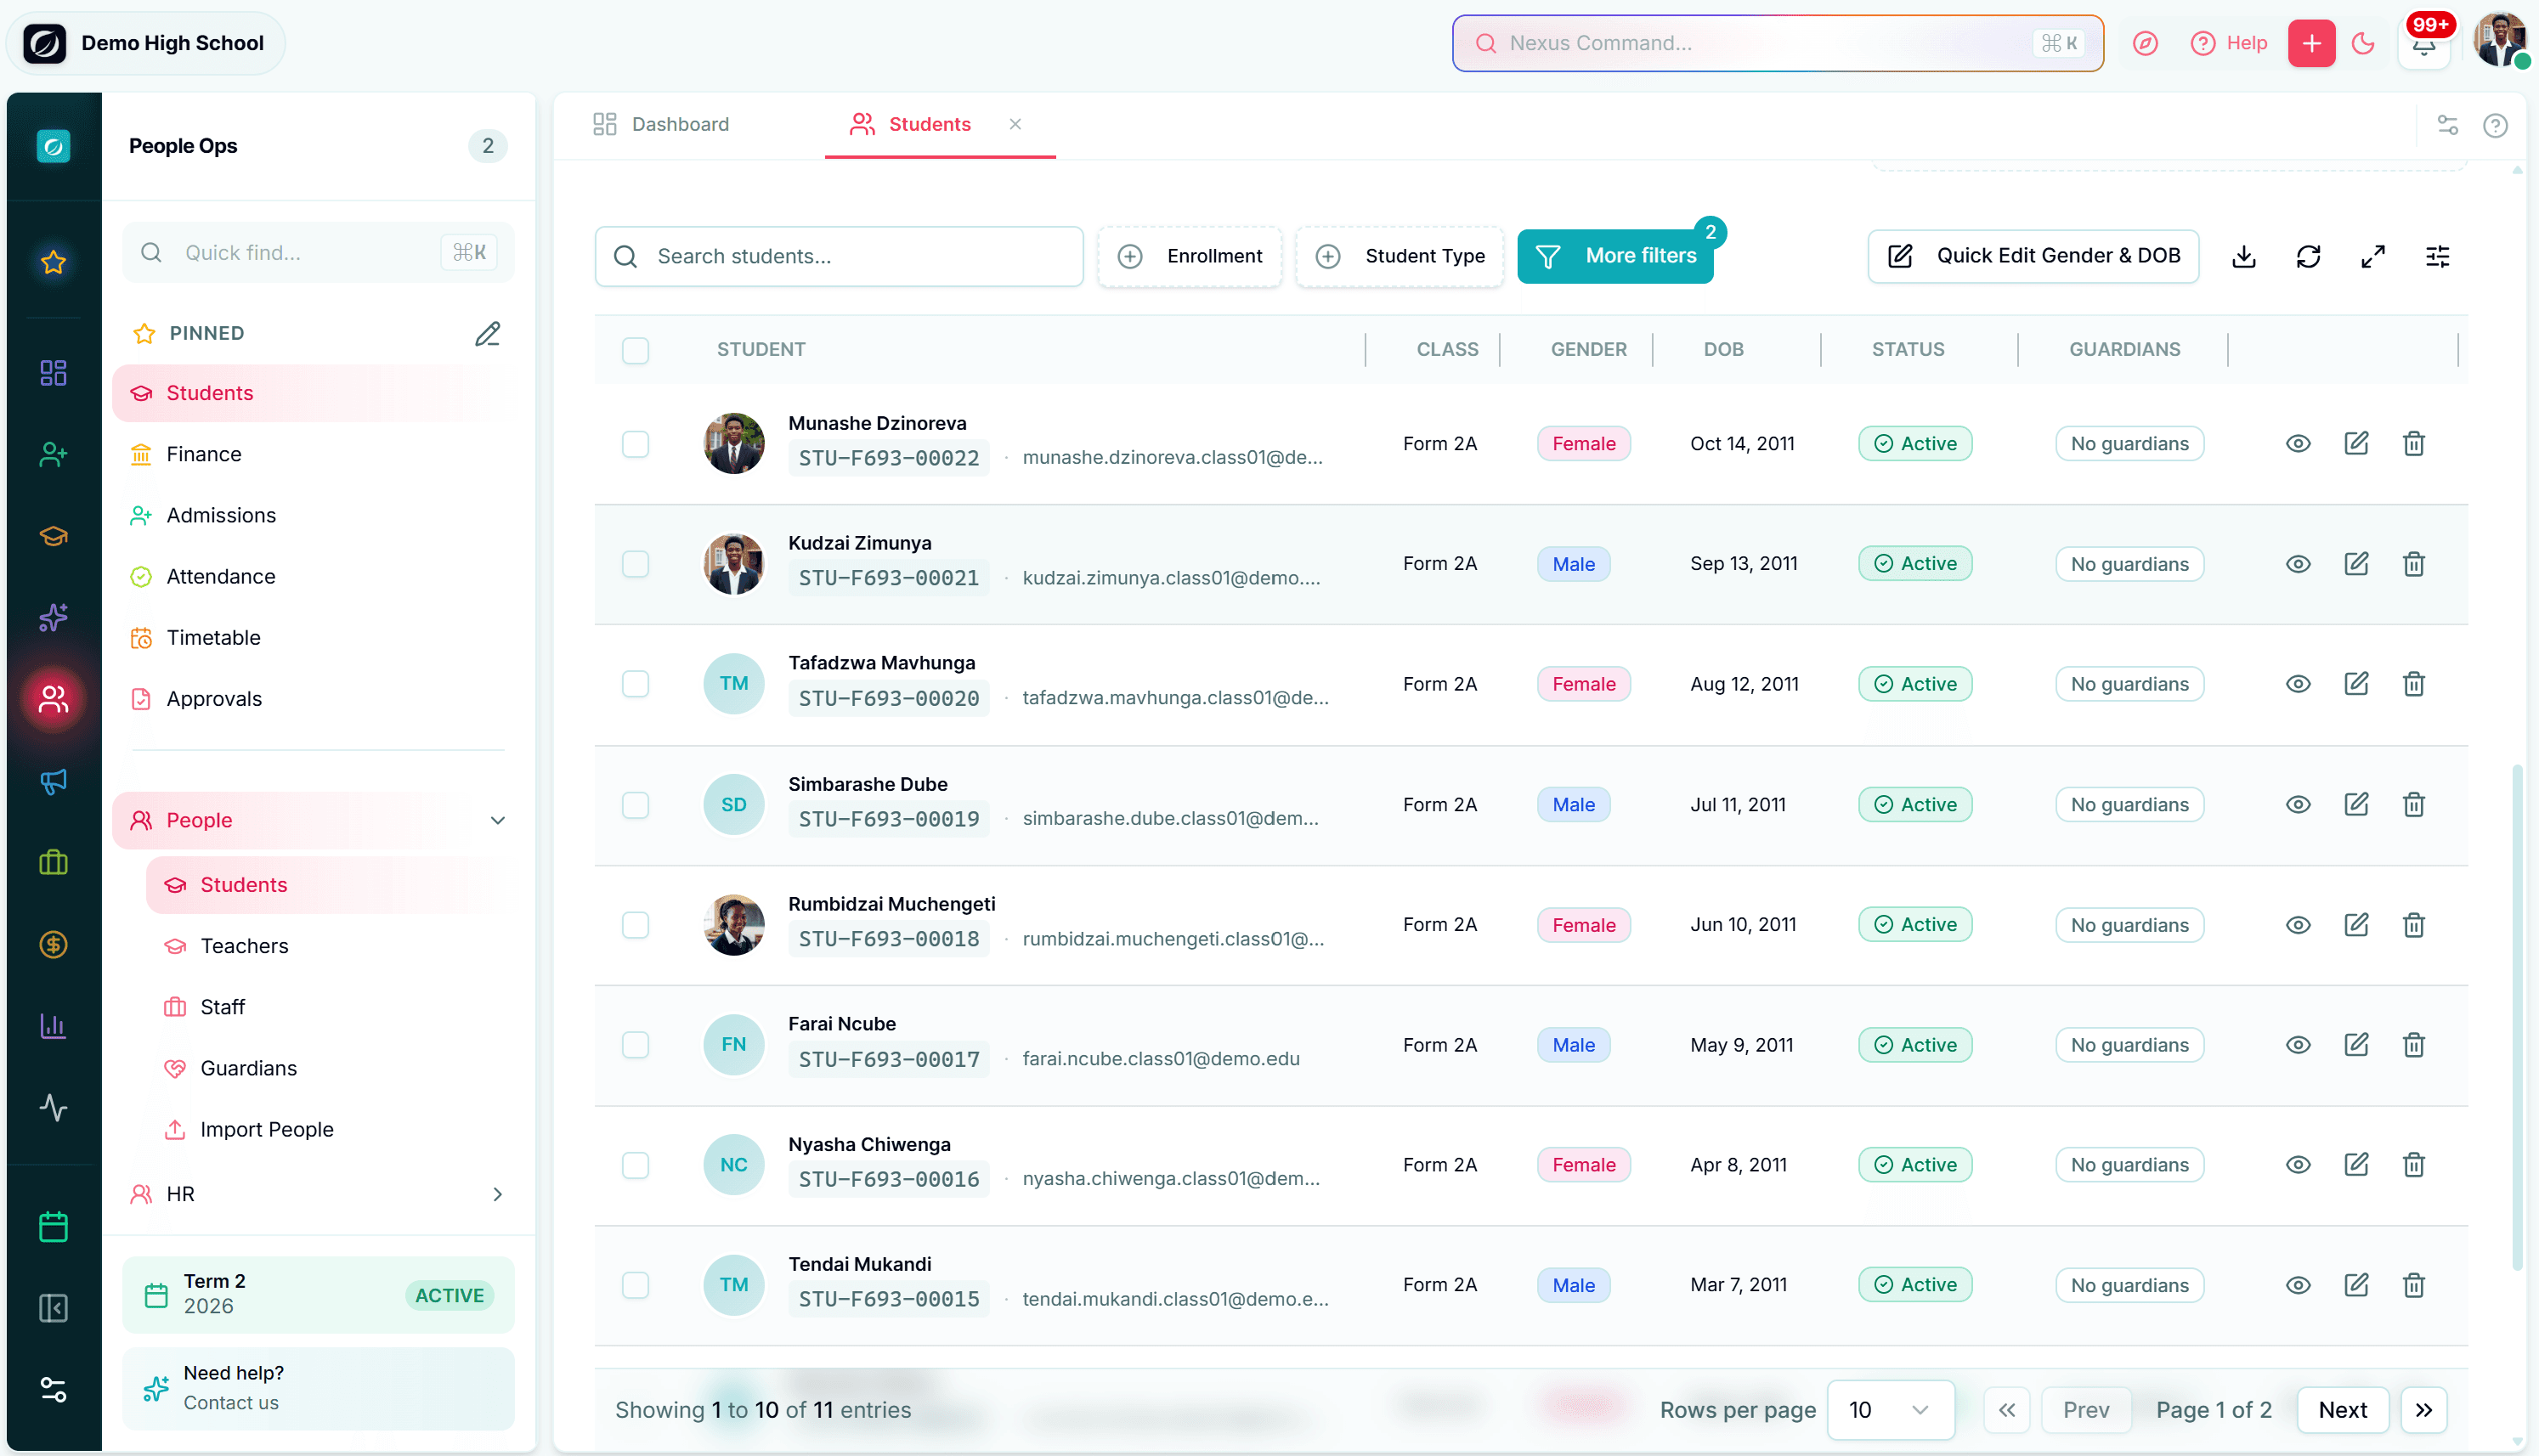View Rumbidzai Muchengeti via eye icon

coord(2298,924)
